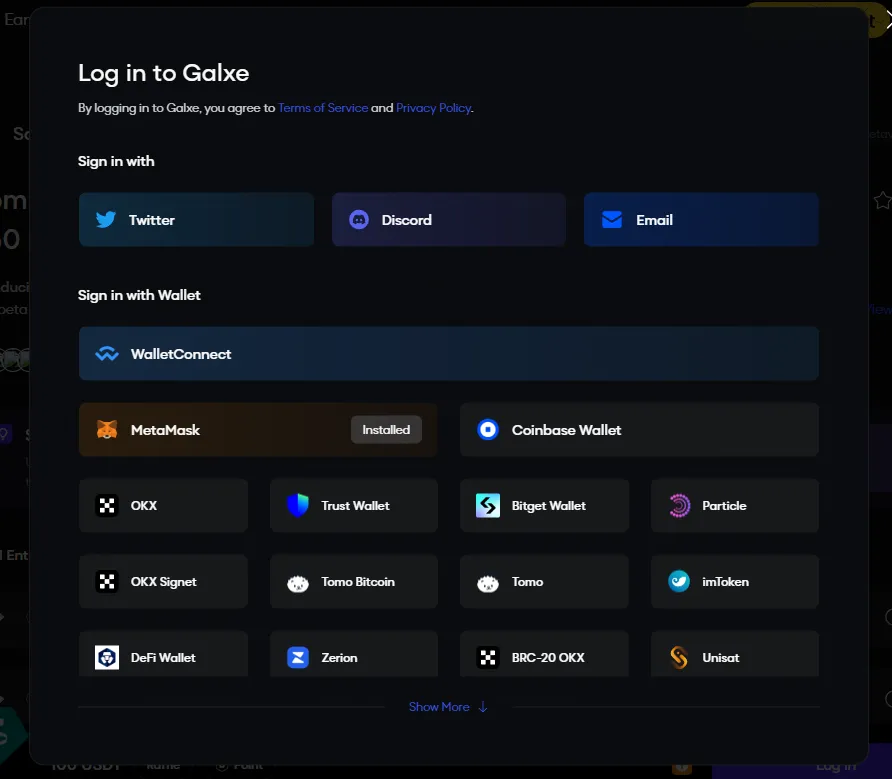
Task: Select the Unisat wallet option
Action: coord(734,657)
